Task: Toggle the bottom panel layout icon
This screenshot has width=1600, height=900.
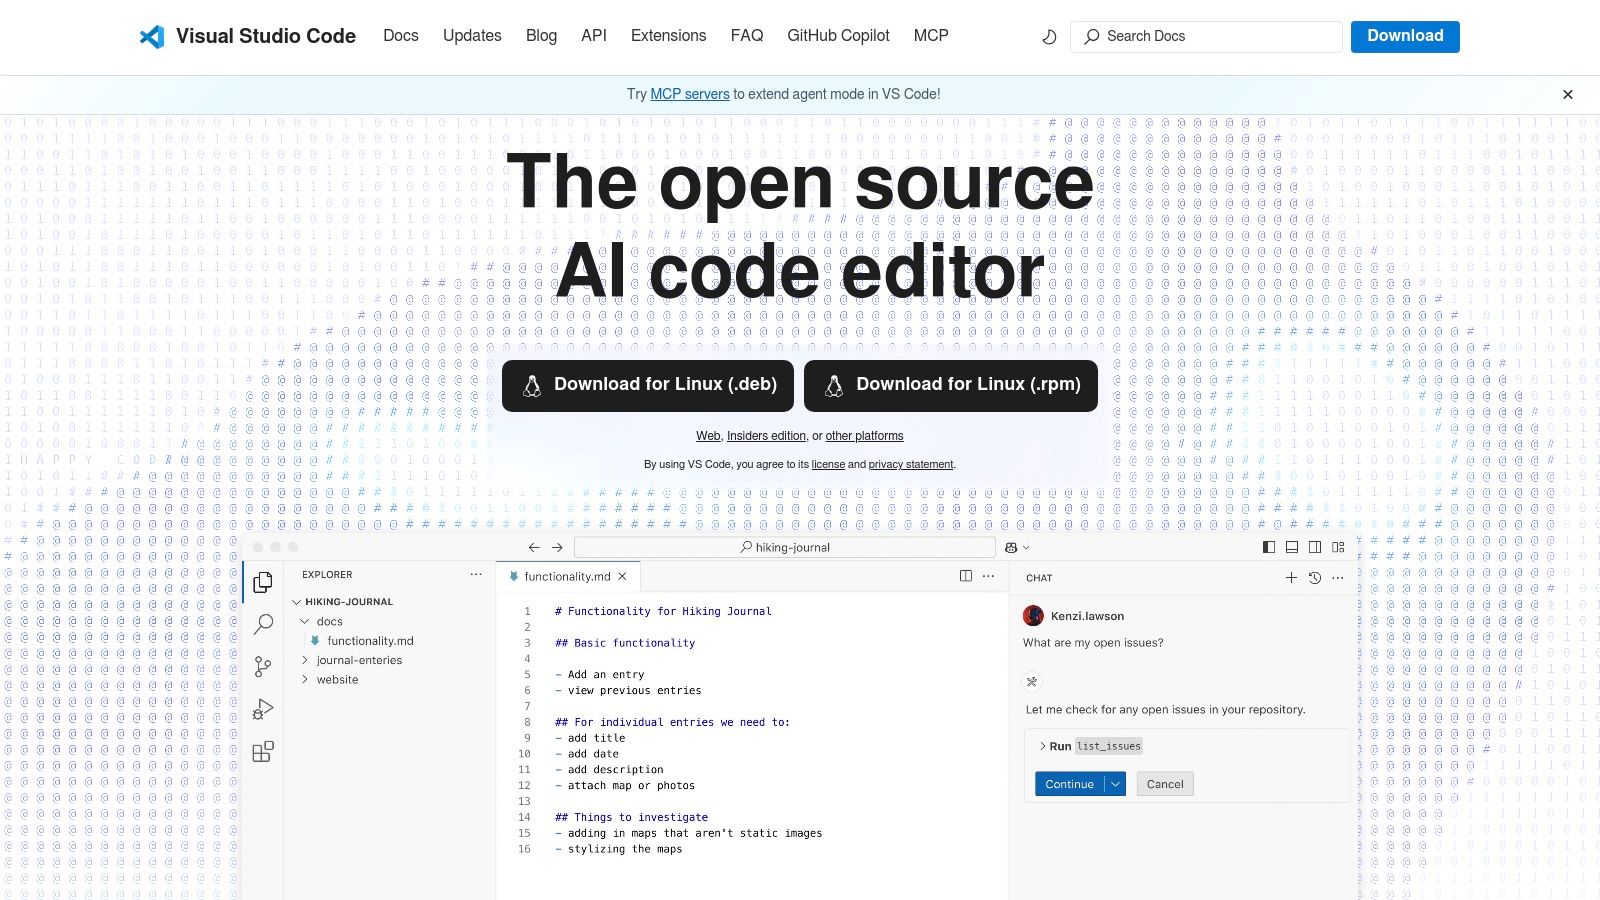Action: point(1292,547)
